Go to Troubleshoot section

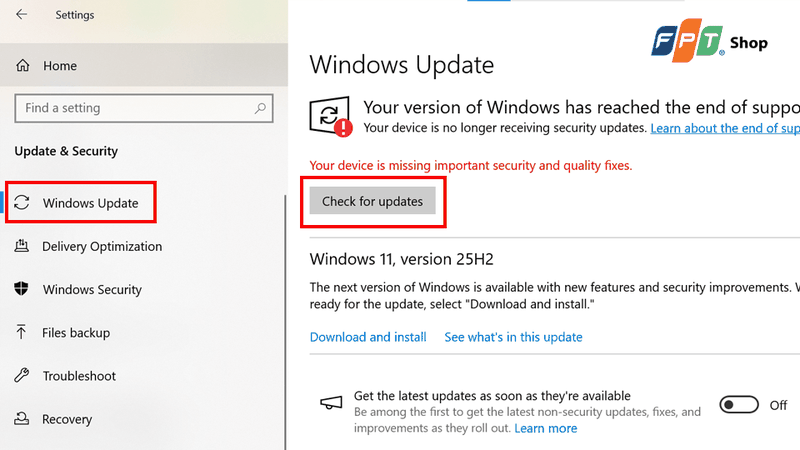pyautogui.click(x=79, y=376)
